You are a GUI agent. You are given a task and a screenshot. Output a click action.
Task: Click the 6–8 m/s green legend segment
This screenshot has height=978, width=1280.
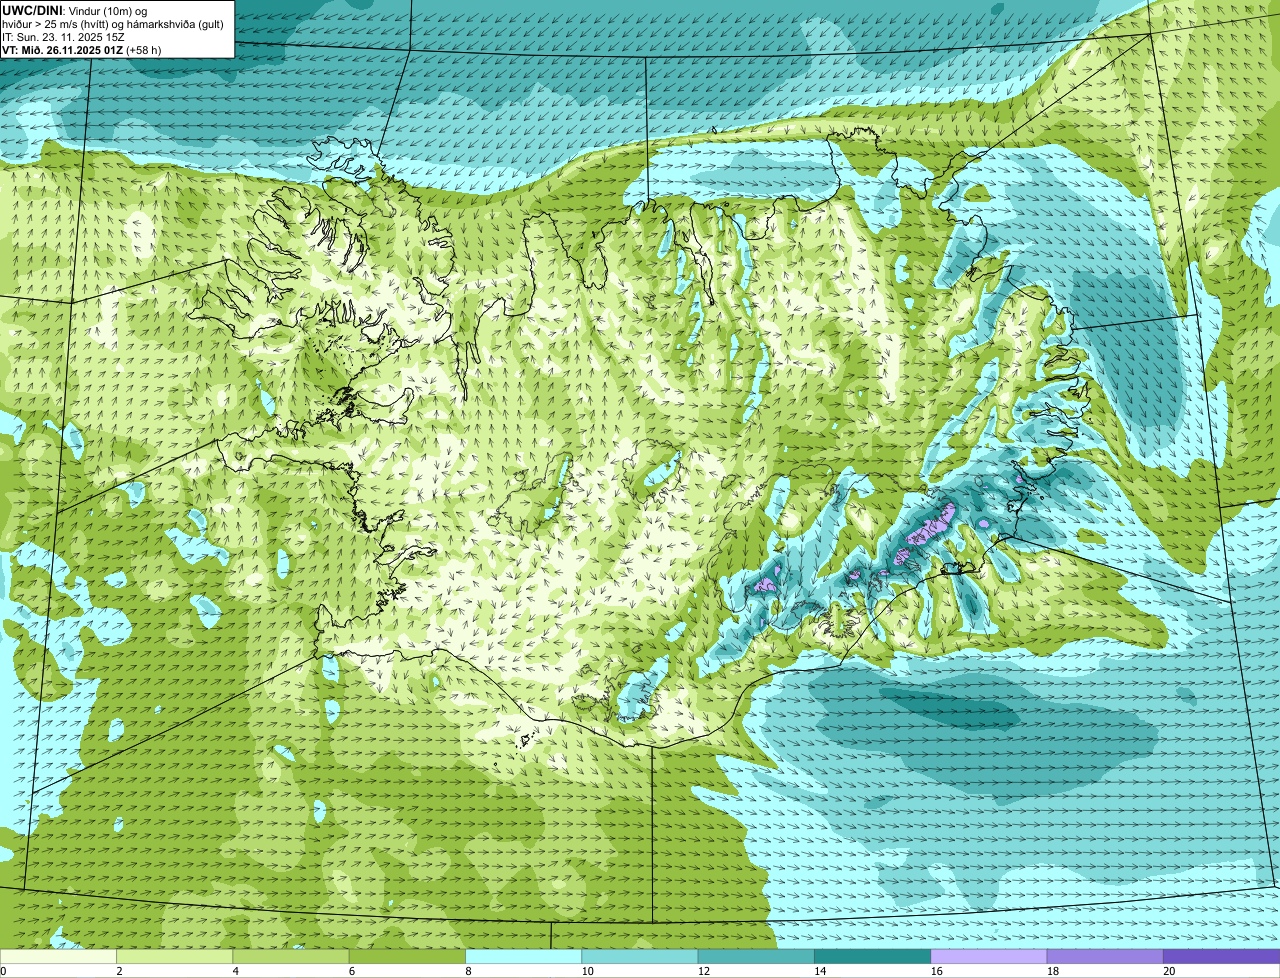pyautogui.click(x=407, y=957)
